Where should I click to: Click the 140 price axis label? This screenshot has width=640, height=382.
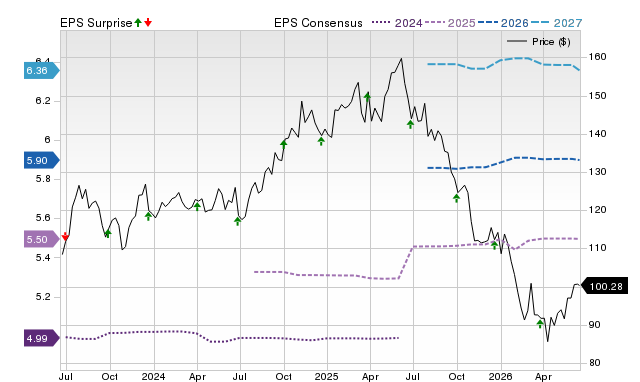coord(598,133)
